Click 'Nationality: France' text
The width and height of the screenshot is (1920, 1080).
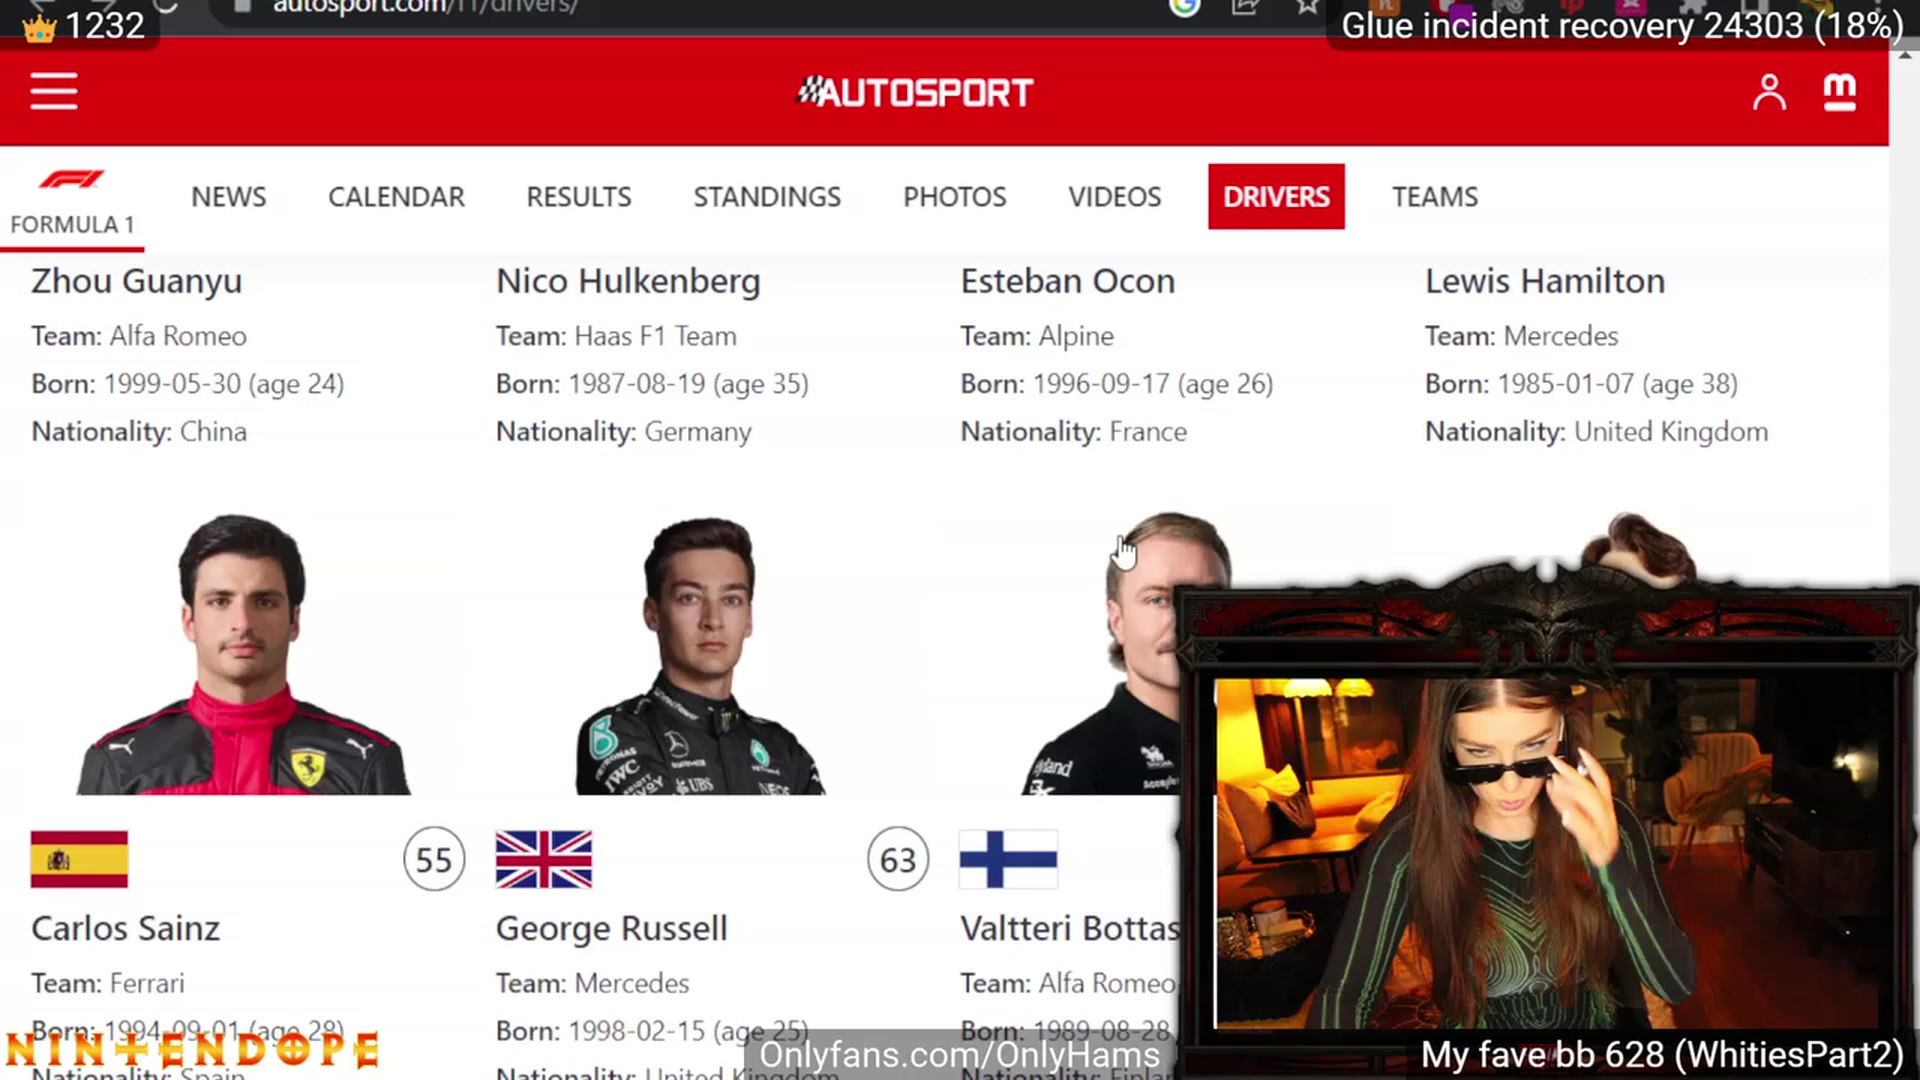1074,432
